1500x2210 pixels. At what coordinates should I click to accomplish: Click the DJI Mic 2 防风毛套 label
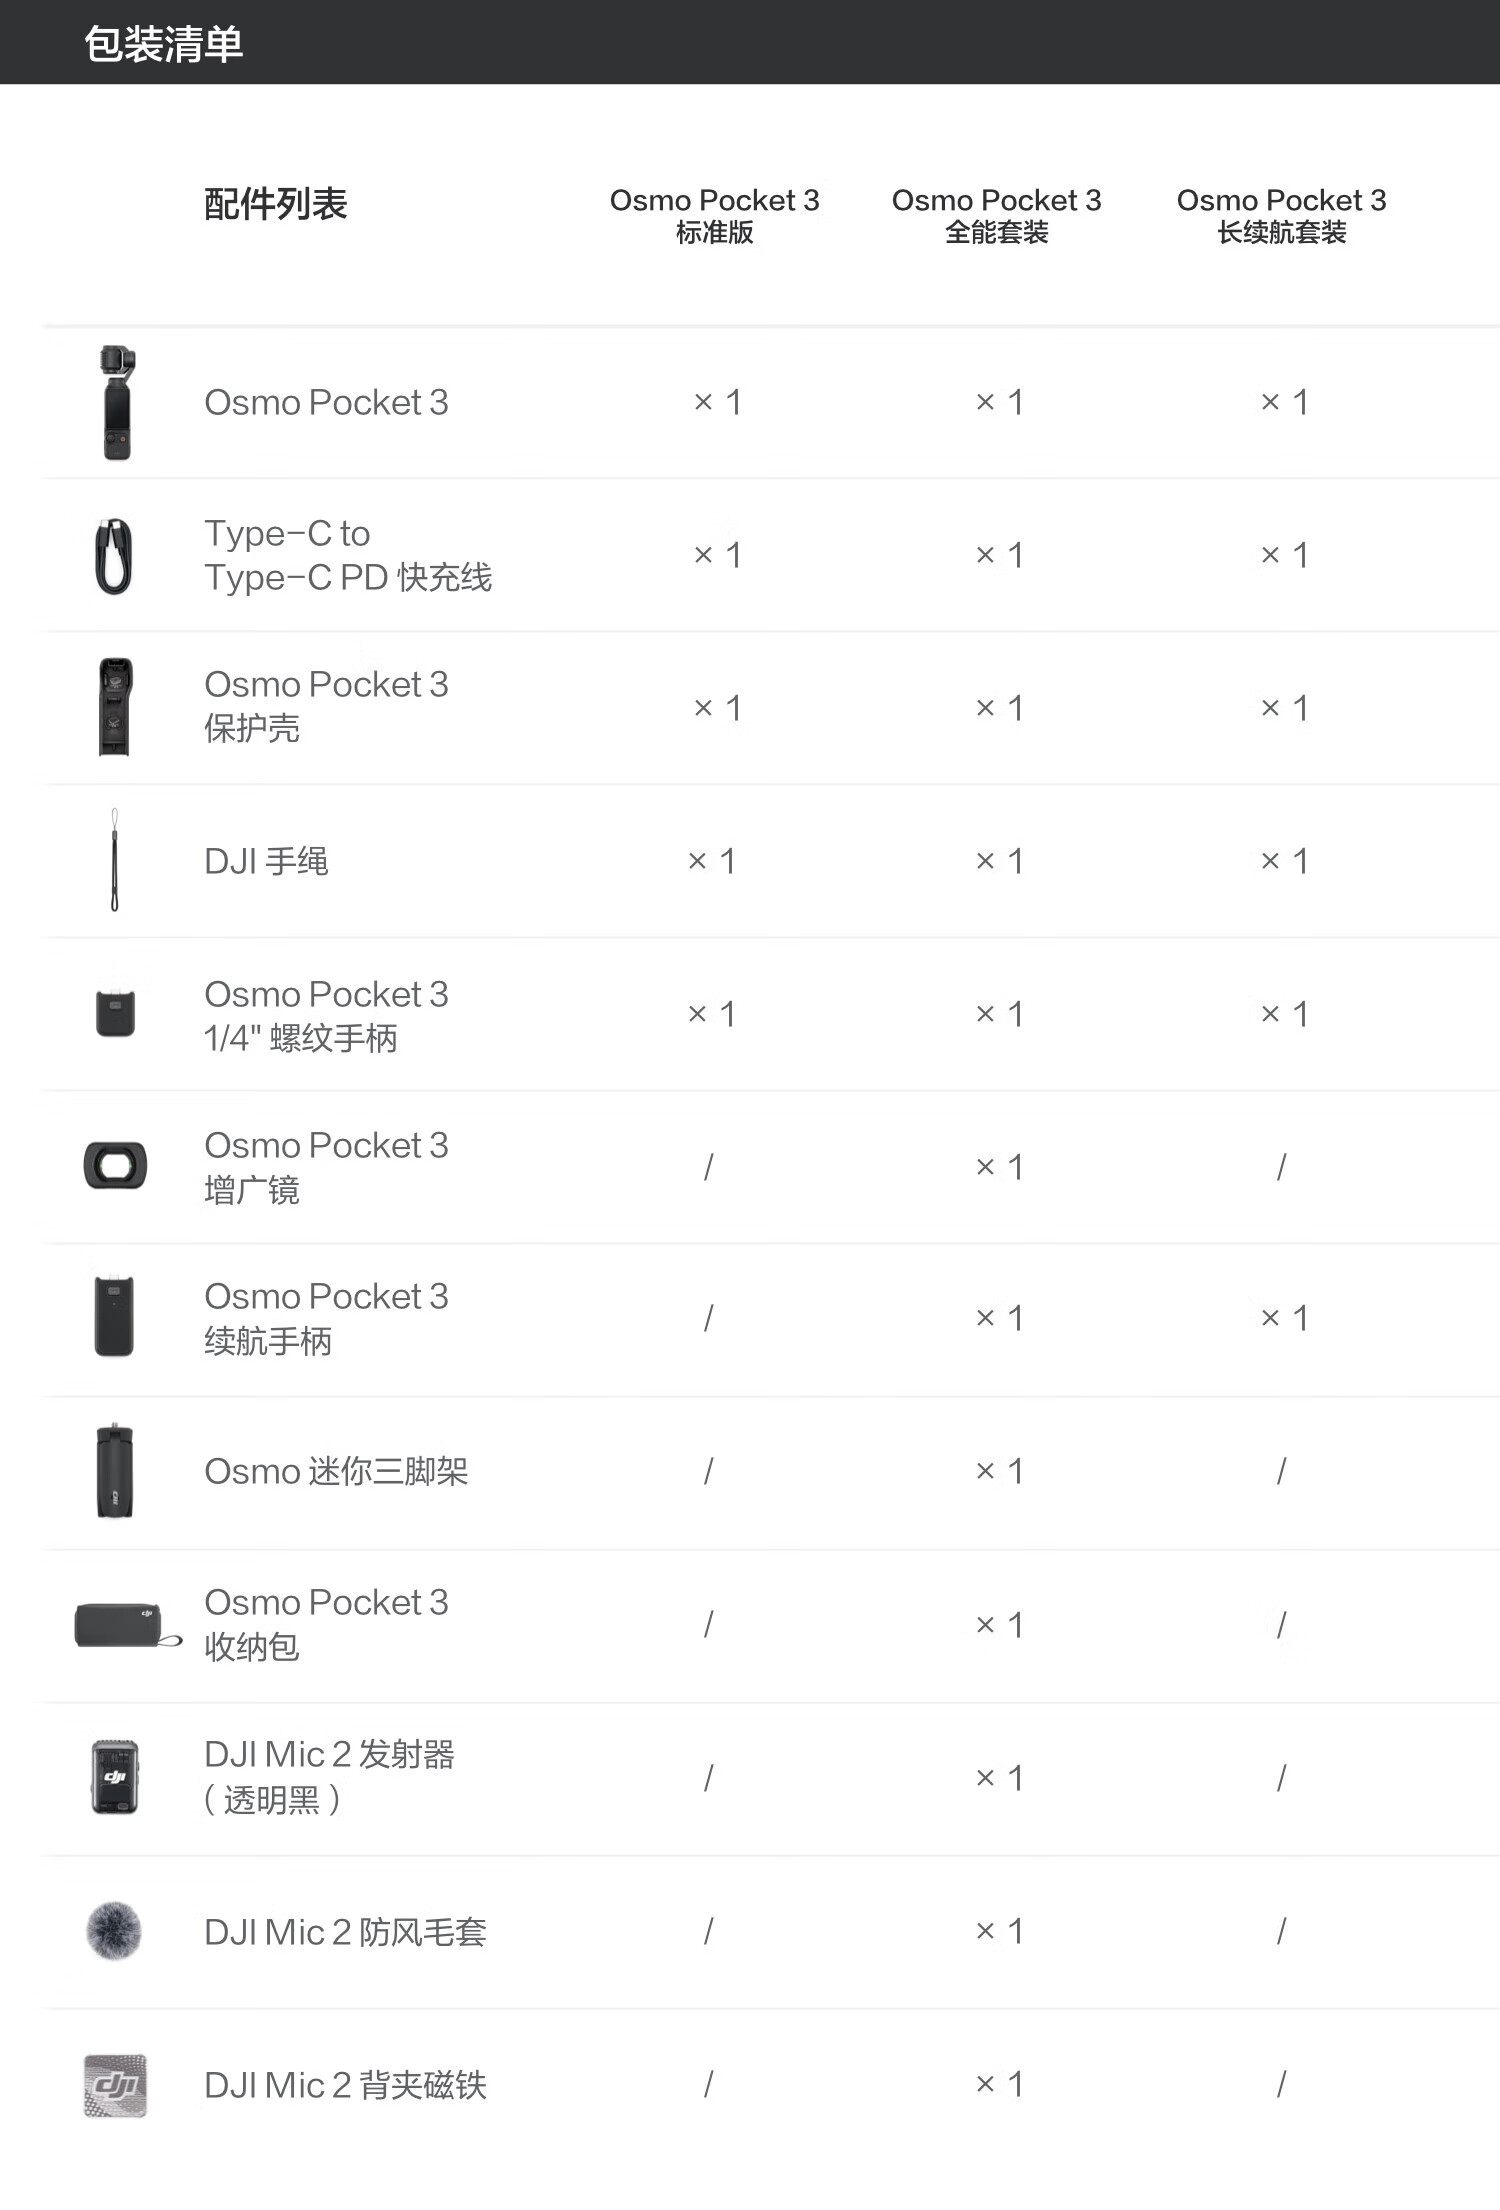click(345, 1932)
